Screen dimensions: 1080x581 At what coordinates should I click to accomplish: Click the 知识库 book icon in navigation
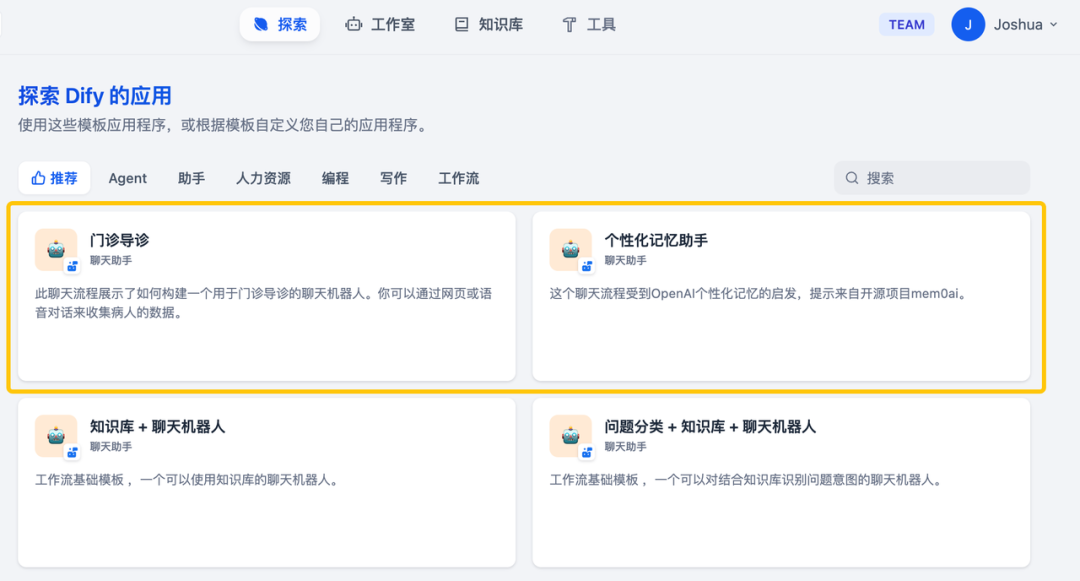click(461, 24)
